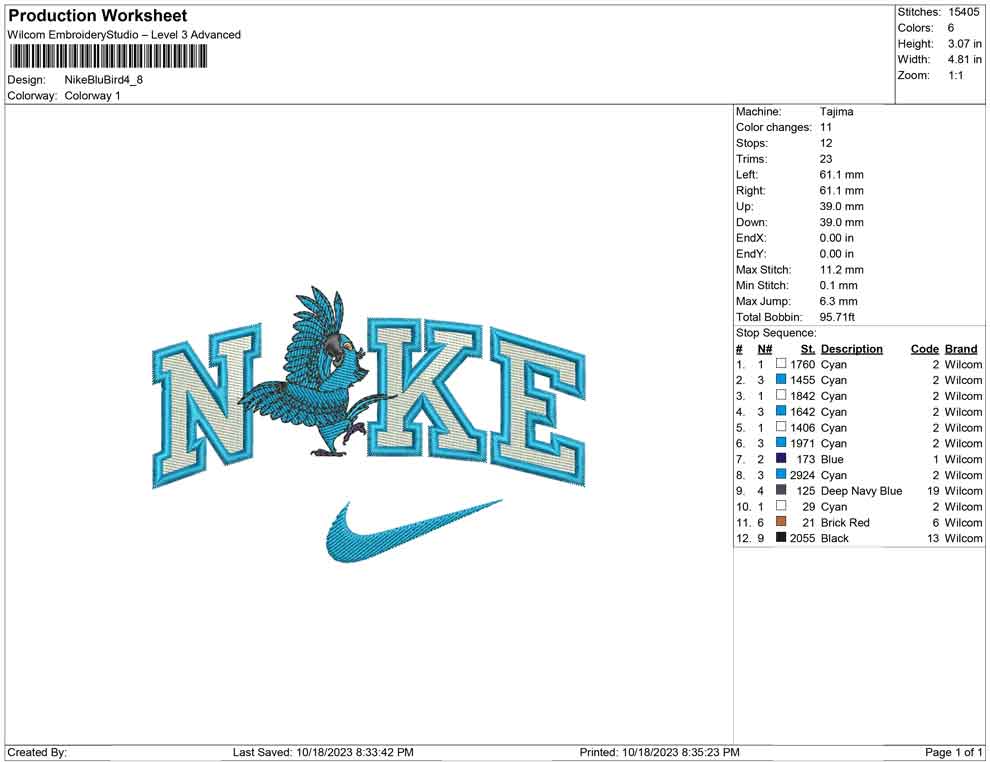The width and height of the screenshot is (990, 762).
Task: Click the dark blue swatch for 173 Blue
Action: coord(781,458)
